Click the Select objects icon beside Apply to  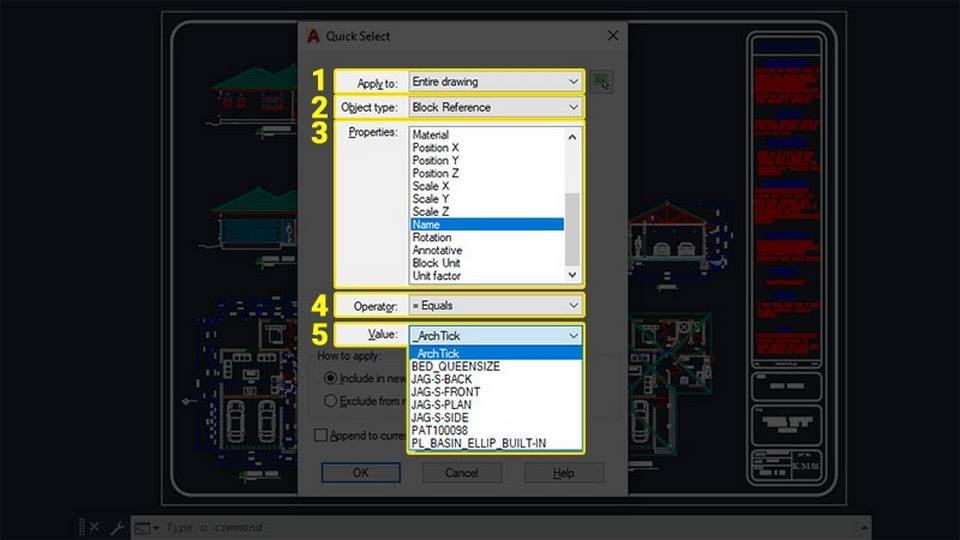pyautogui.click(x=602, y=81)
